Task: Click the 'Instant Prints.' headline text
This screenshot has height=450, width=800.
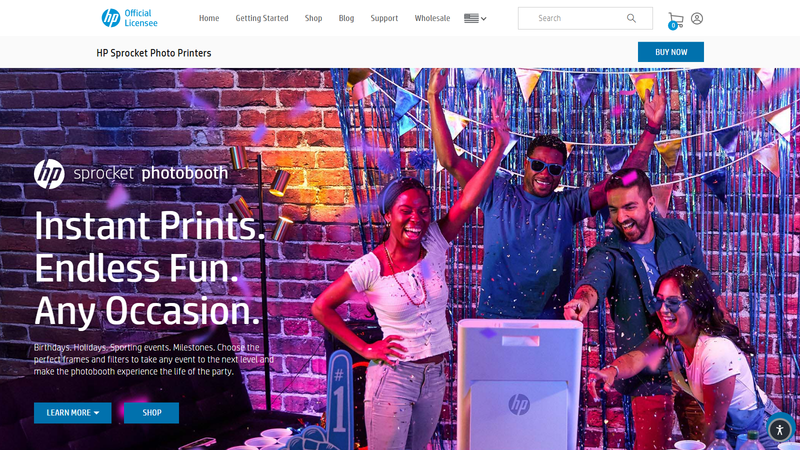Action: coord(150,226)
